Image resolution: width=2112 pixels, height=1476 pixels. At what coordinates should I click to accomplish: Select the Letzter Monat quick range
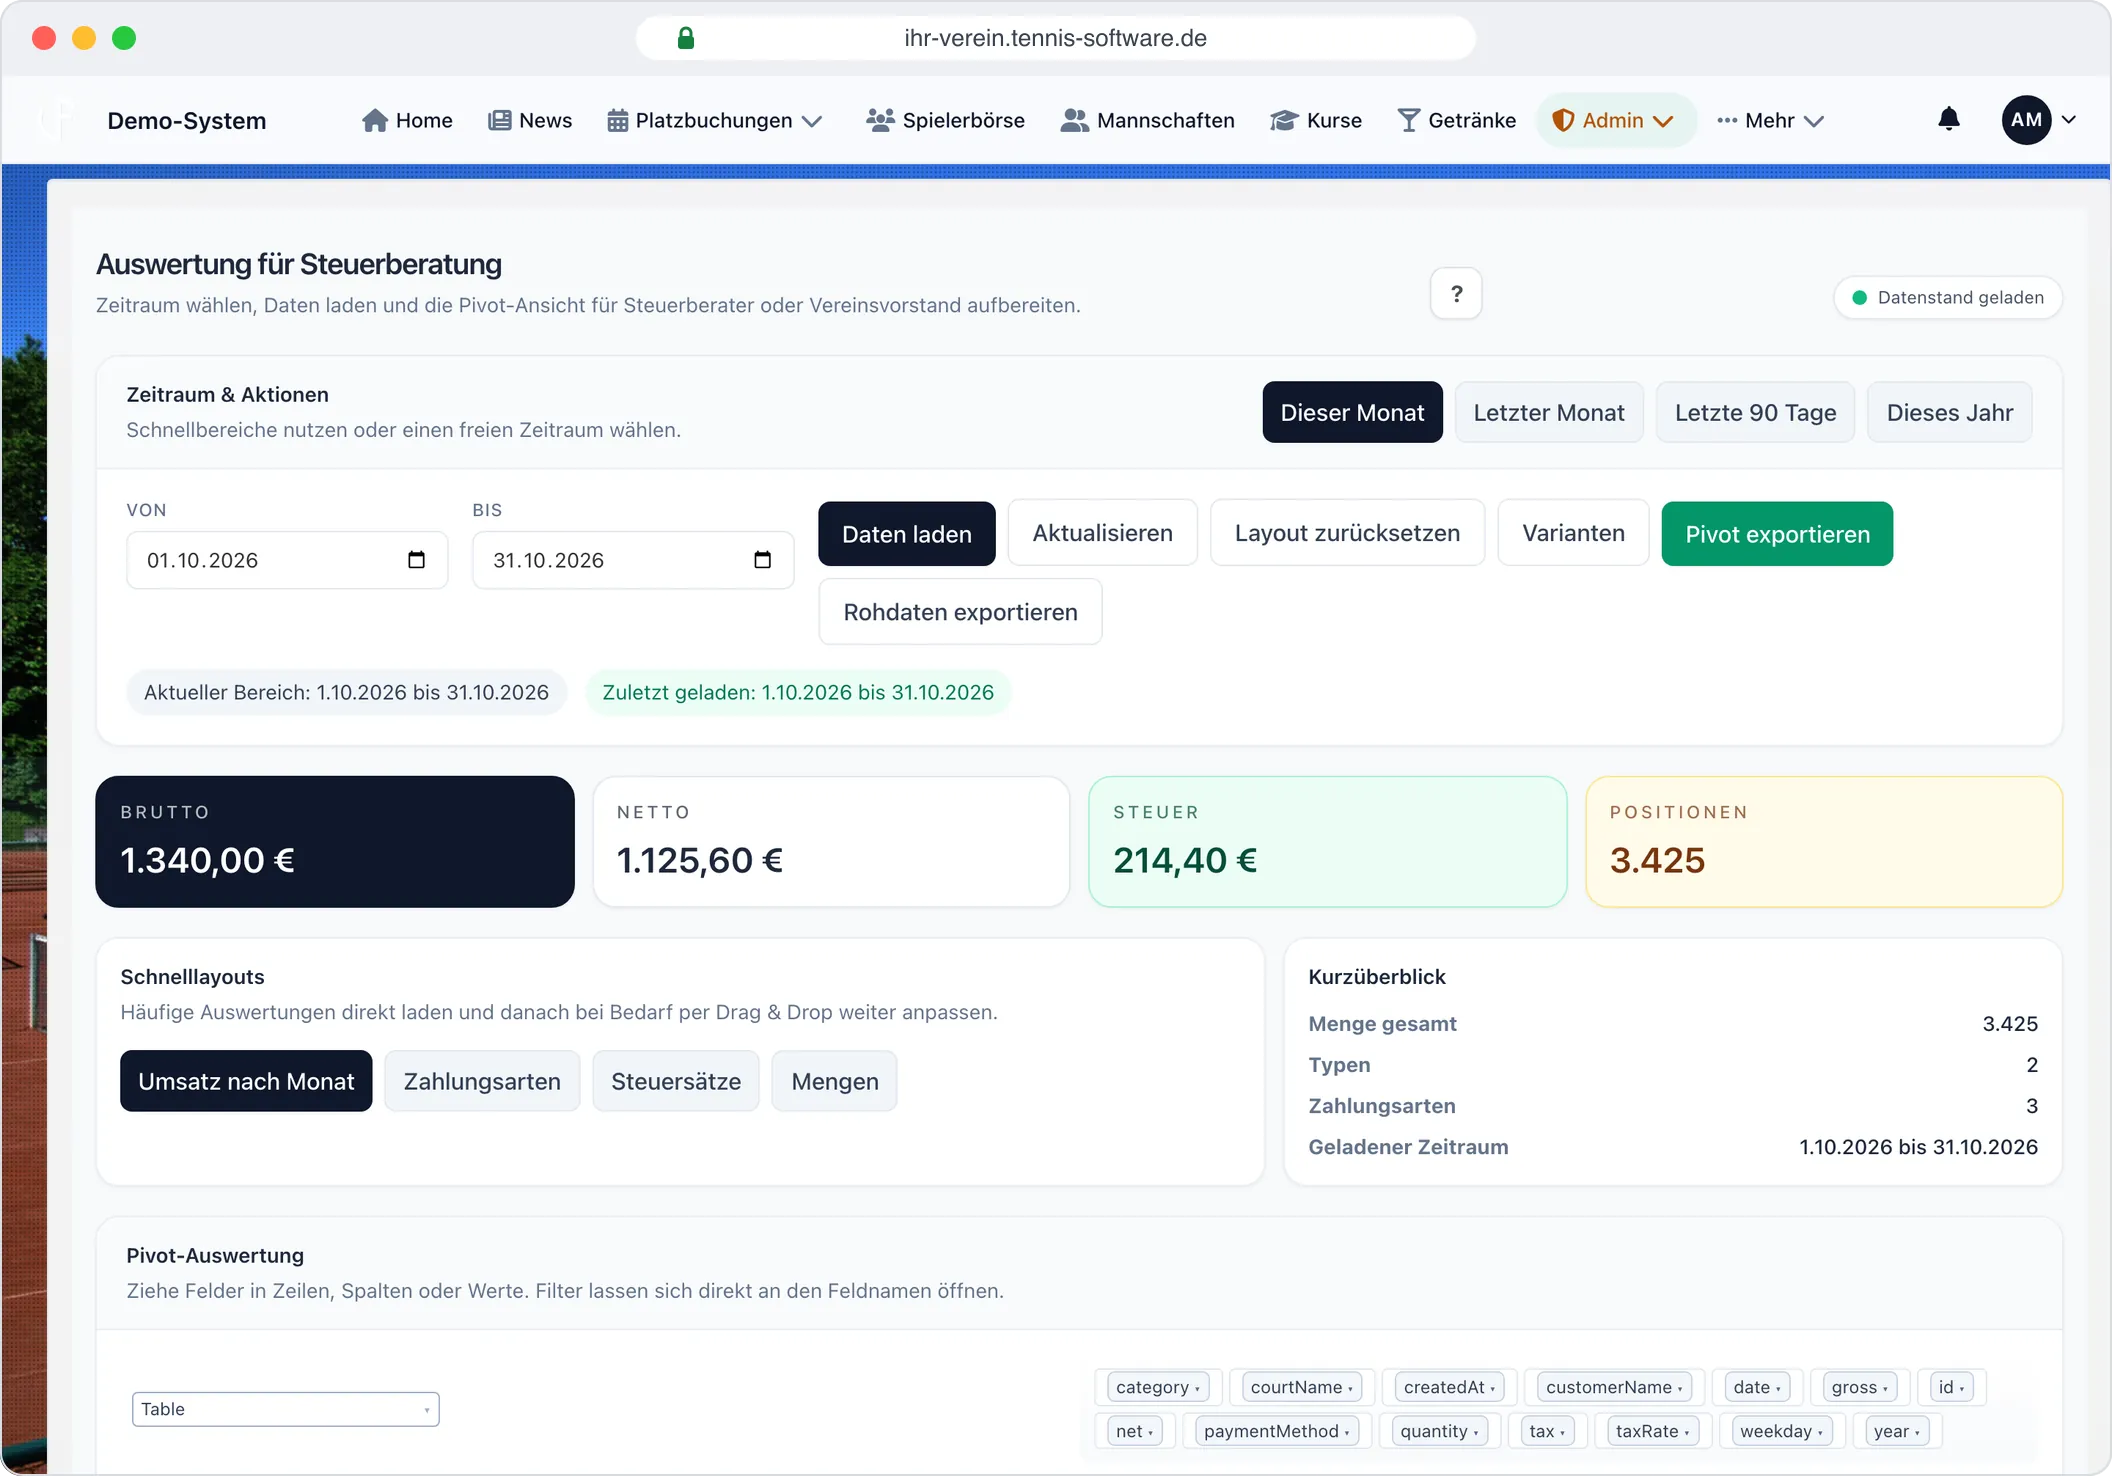pyautogui.click(x=1549, y=412)
